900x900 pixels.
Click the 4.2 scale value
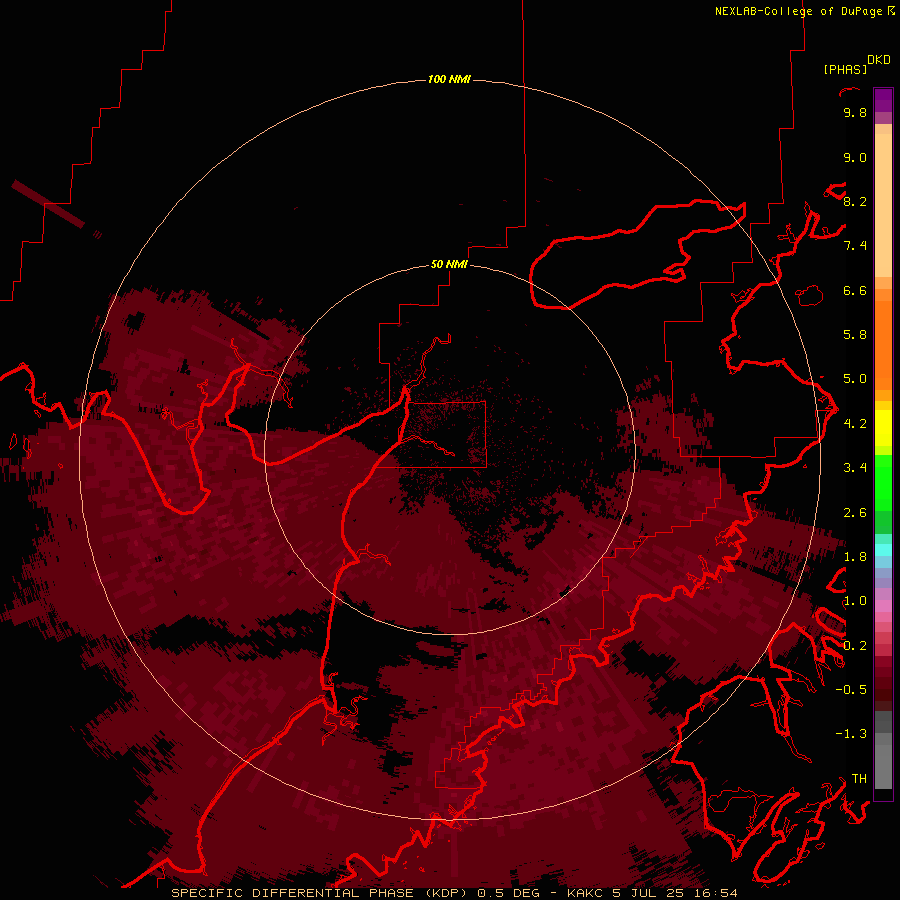tap(855, 424)
